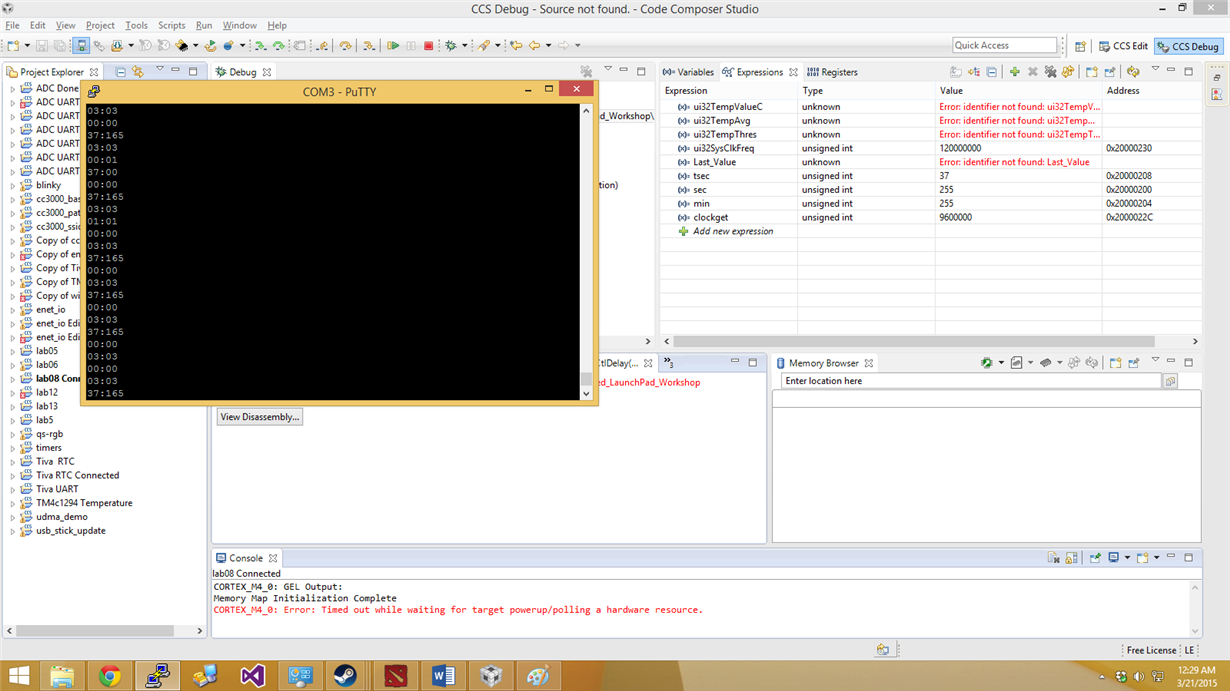Click Free License status text

pyautogui.click(x=1151, y=650)
